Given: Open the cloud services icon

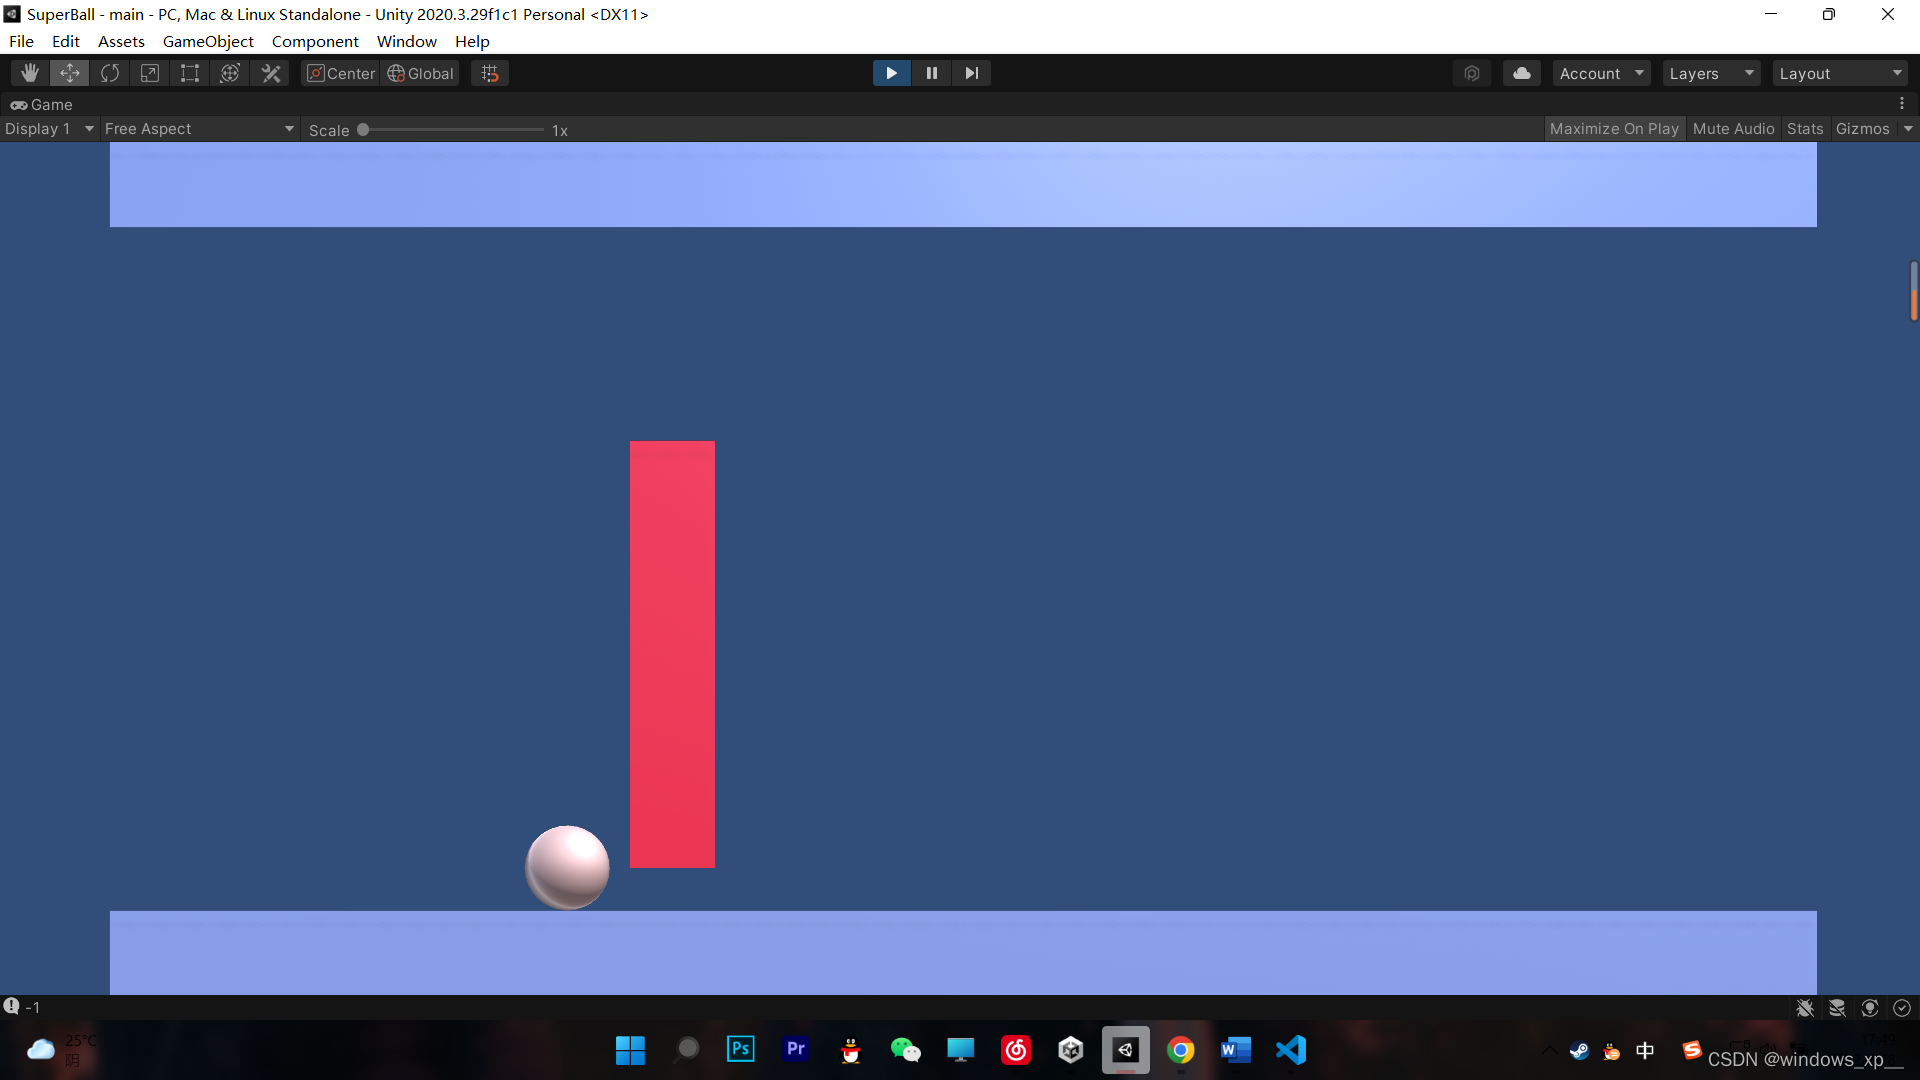Looking at the screenshot, I should (x=1521, y=73).
